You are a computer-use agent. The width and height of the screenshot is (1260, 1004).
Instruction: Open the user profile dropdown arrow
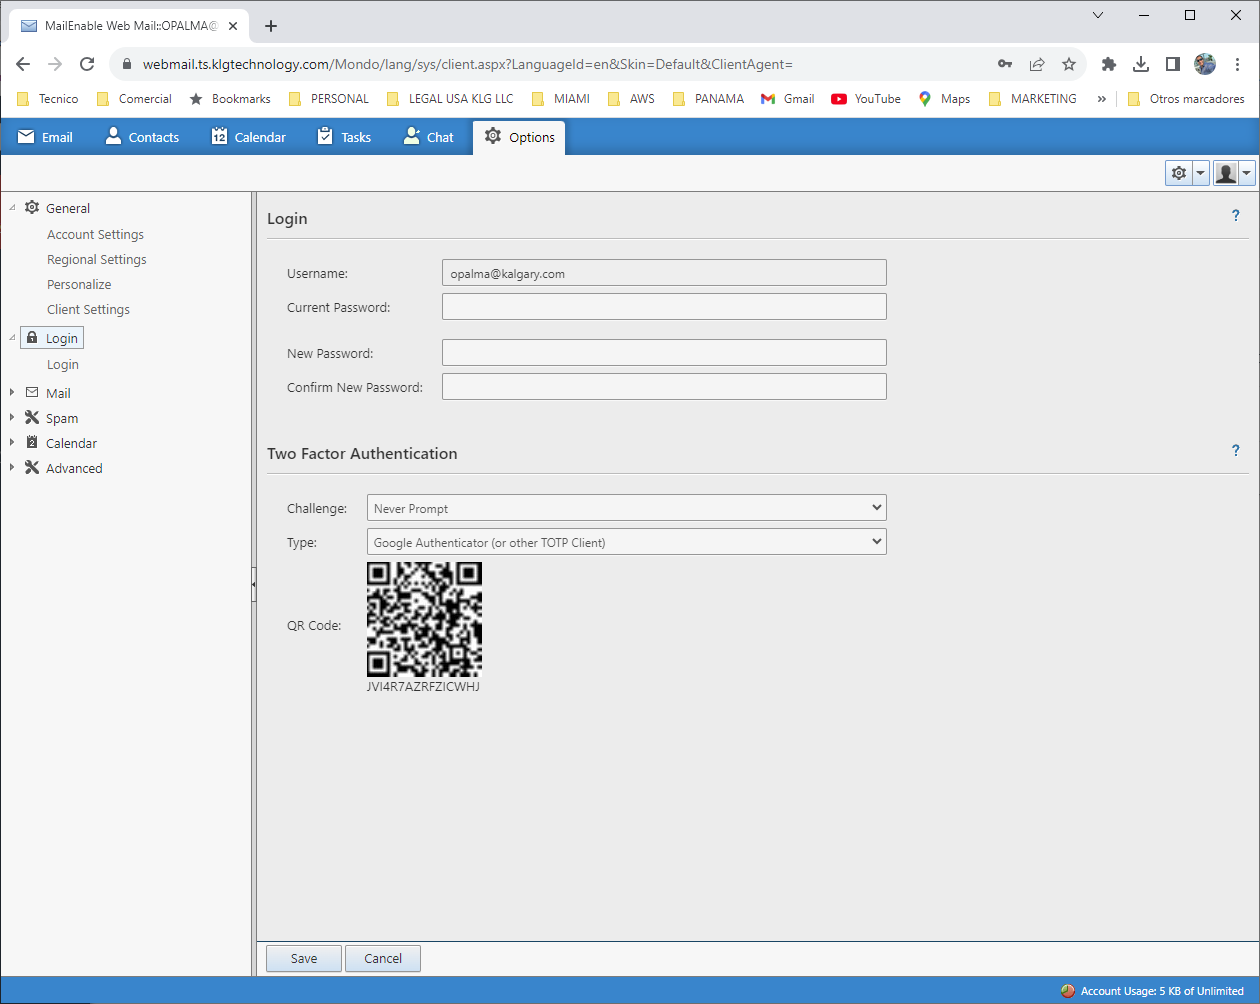pos(1247,173)
